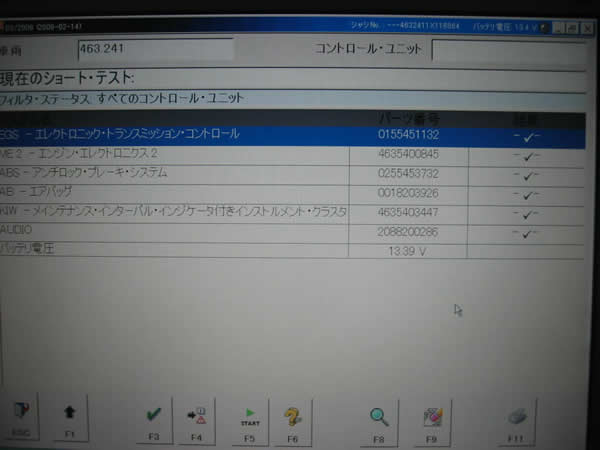Viewport: 600px width, 450px height.
Task: Click the F8 magnifying glass icon
Action: click(379, 413)
